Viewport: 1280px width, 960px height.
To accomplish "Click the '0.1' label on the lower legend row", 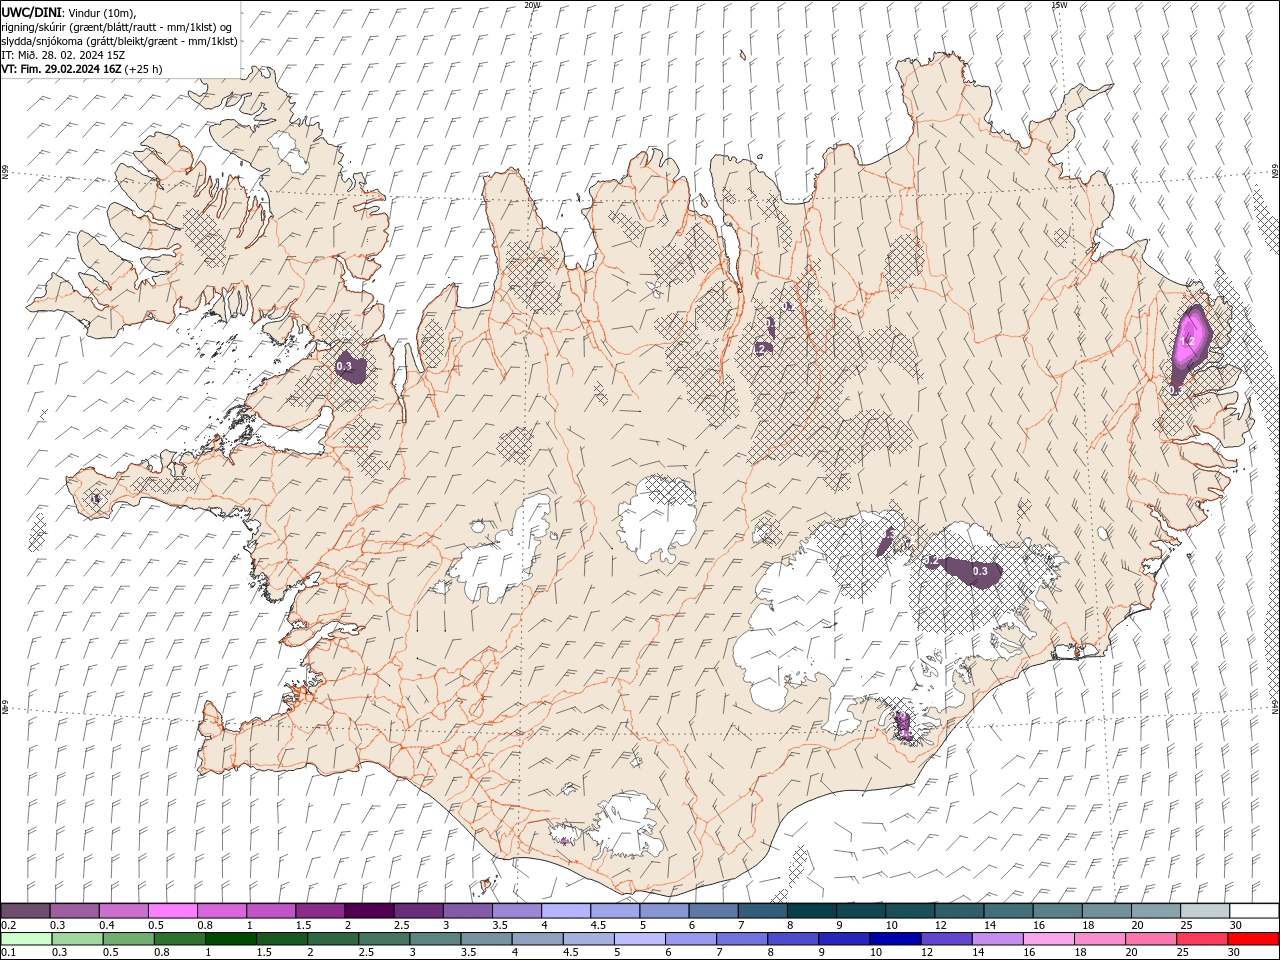I will (8, 953).
